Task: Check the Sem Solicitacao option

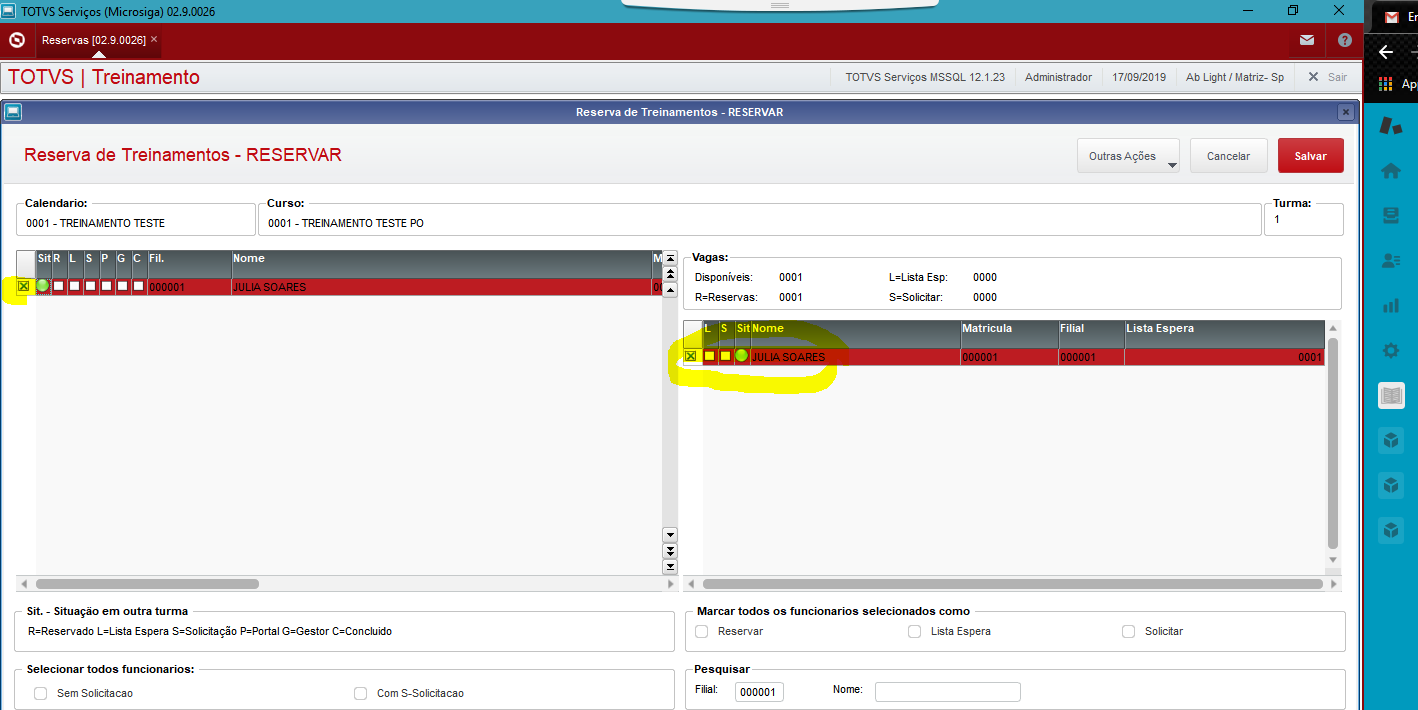Action: 40,693
